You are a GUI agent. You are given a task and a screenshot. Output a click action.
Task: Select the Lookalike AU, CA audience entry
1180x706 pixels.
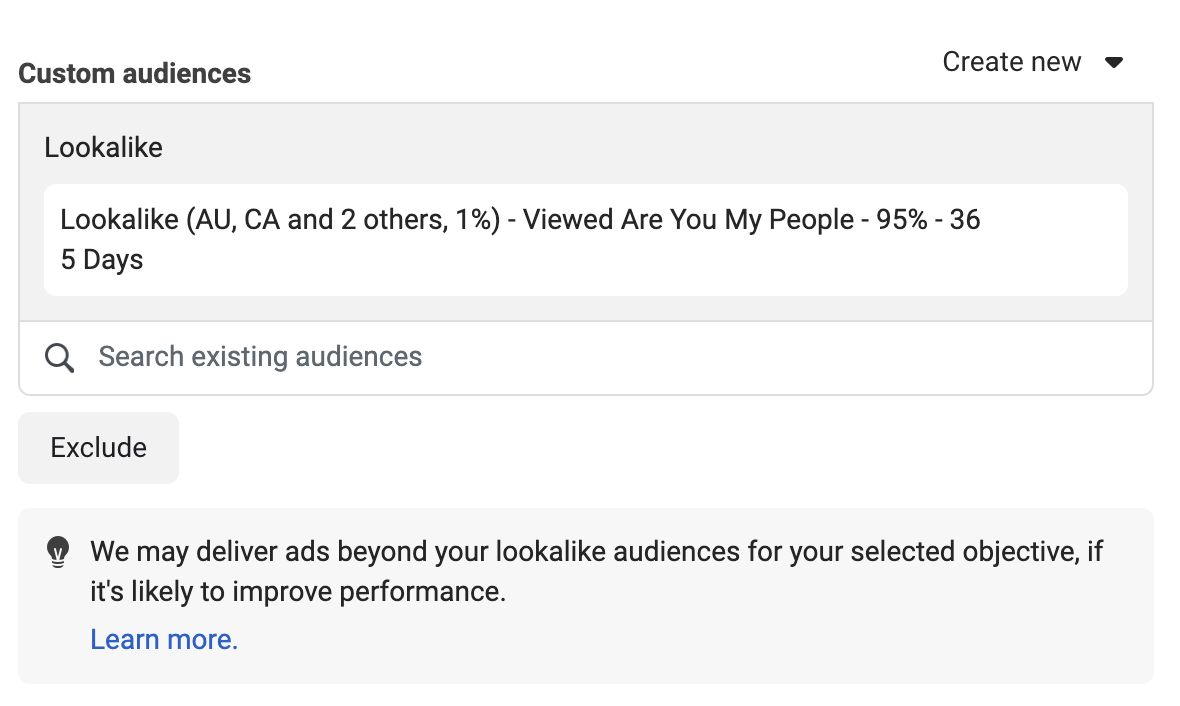[x=585, y=239]
